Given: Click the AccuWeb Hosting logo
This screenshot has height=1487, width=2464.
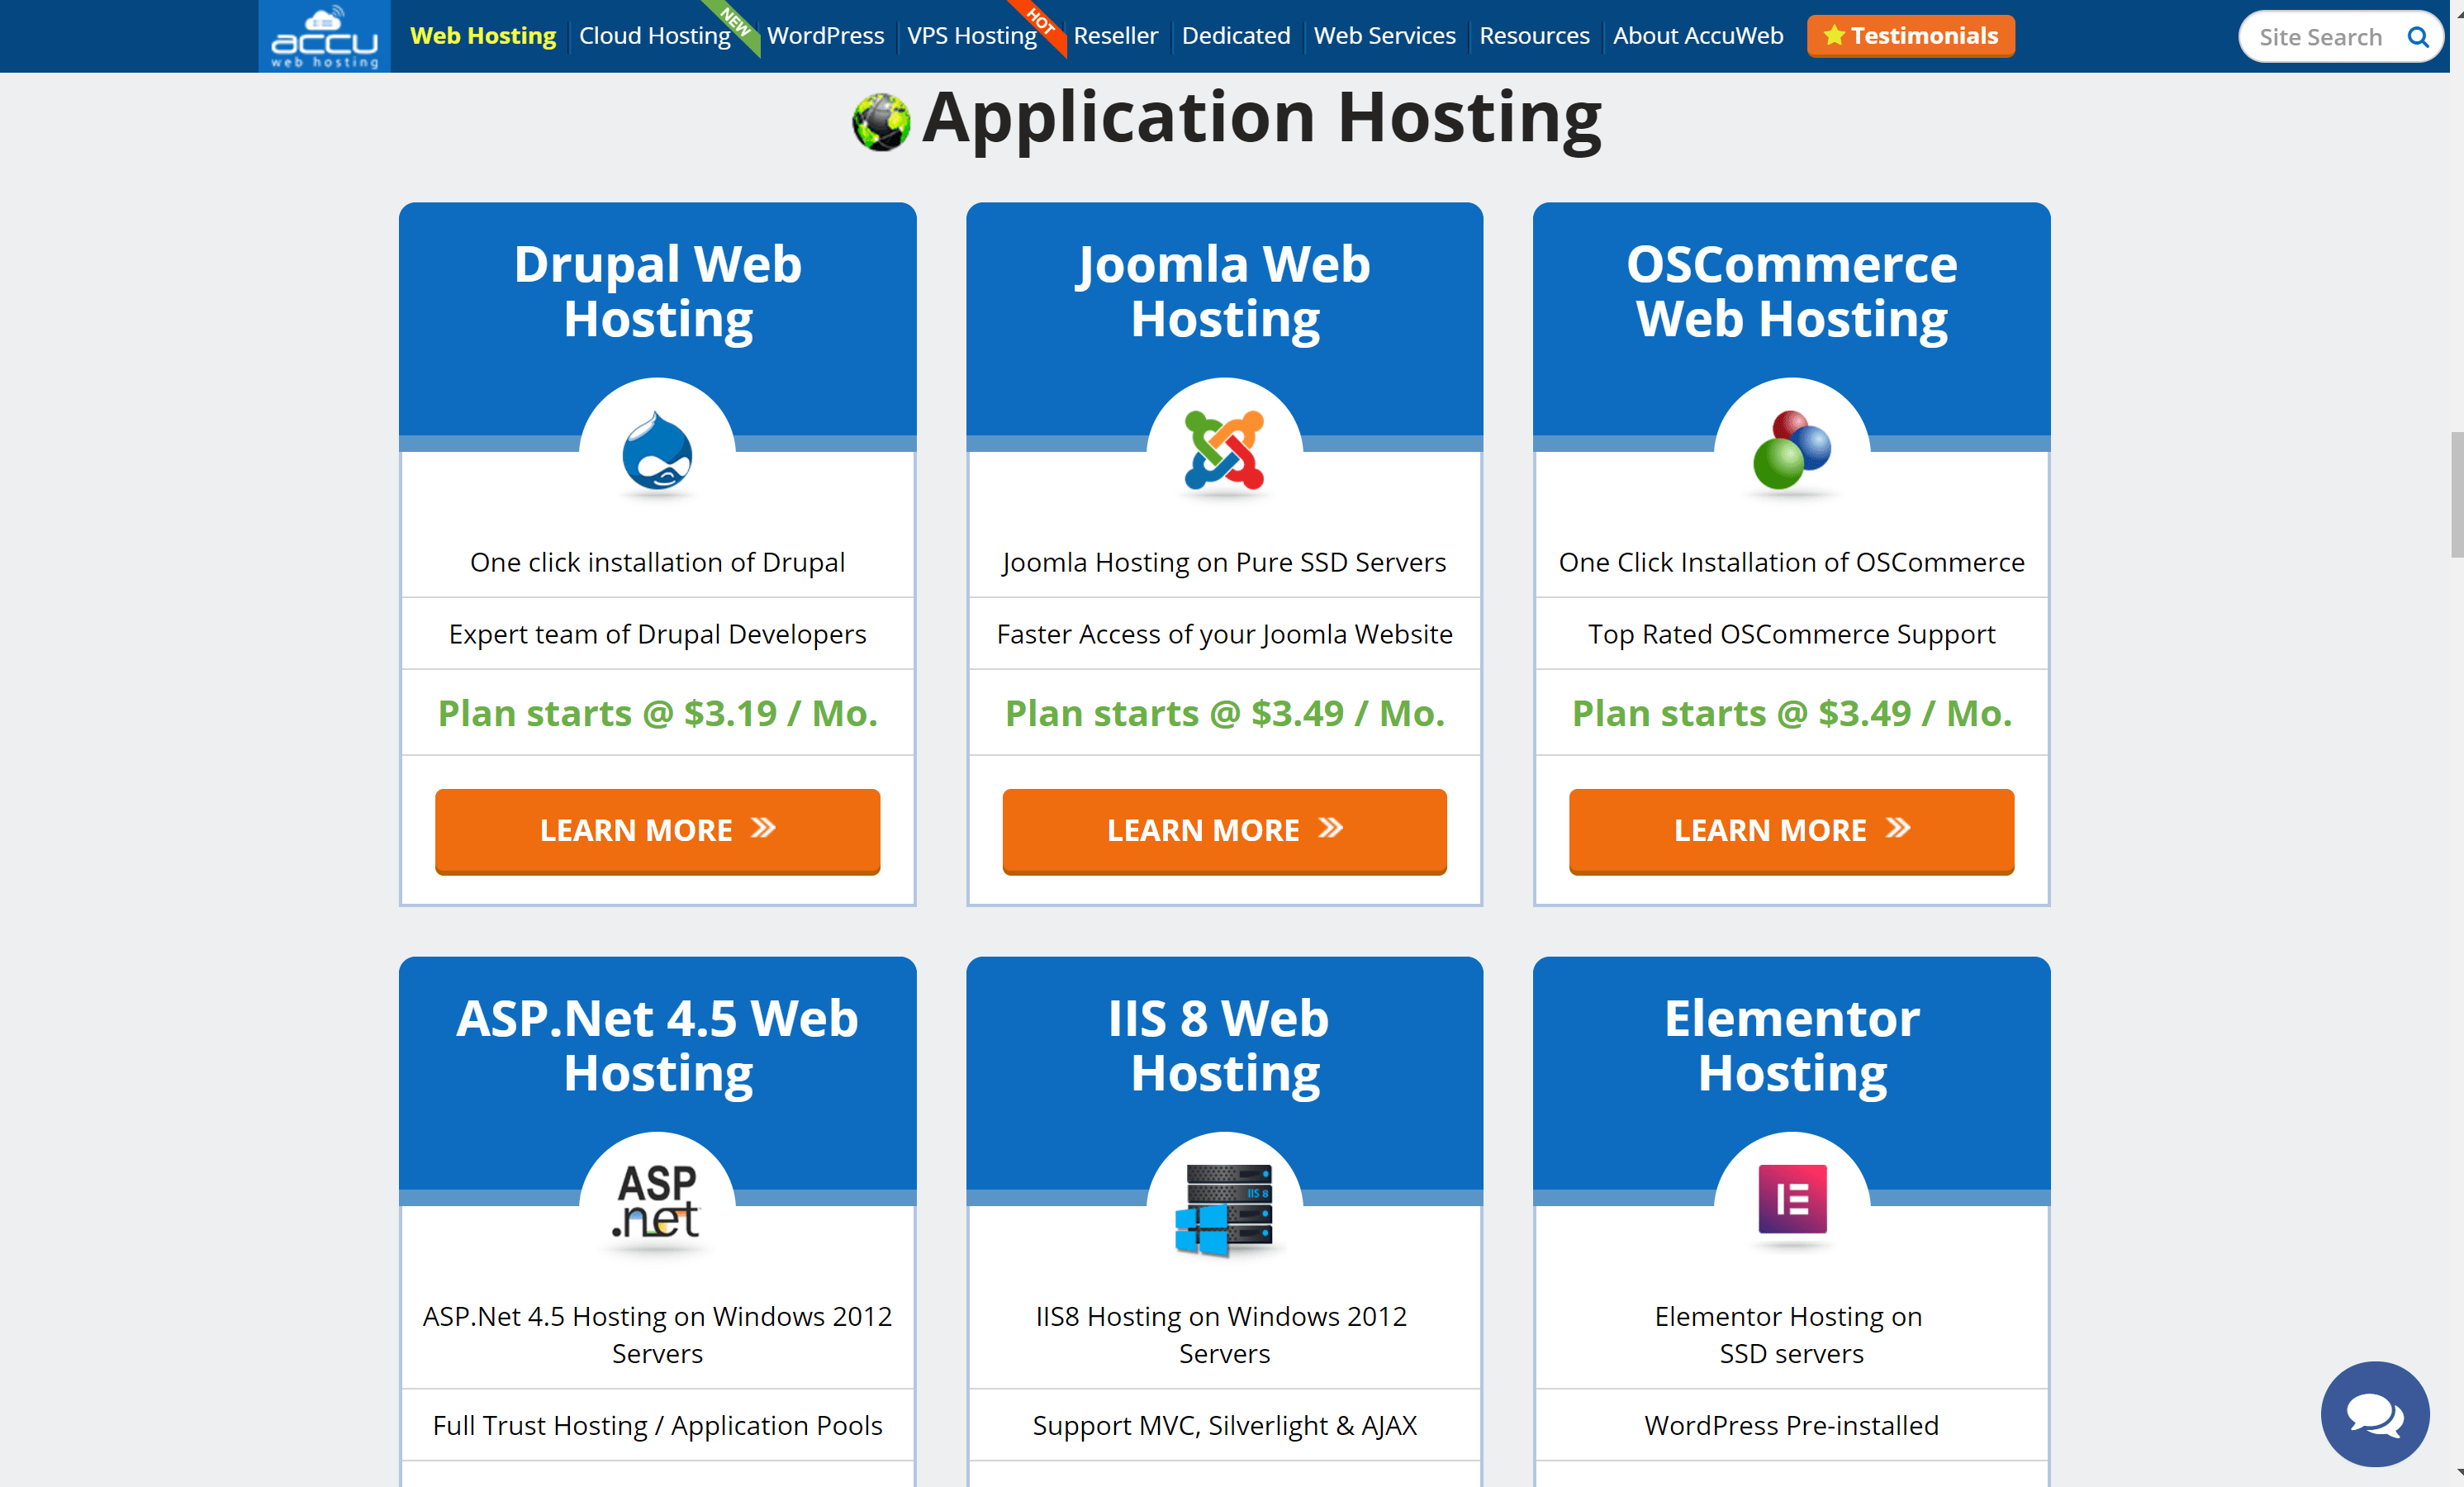Looking at the screenshot, I should coord(324,36).
